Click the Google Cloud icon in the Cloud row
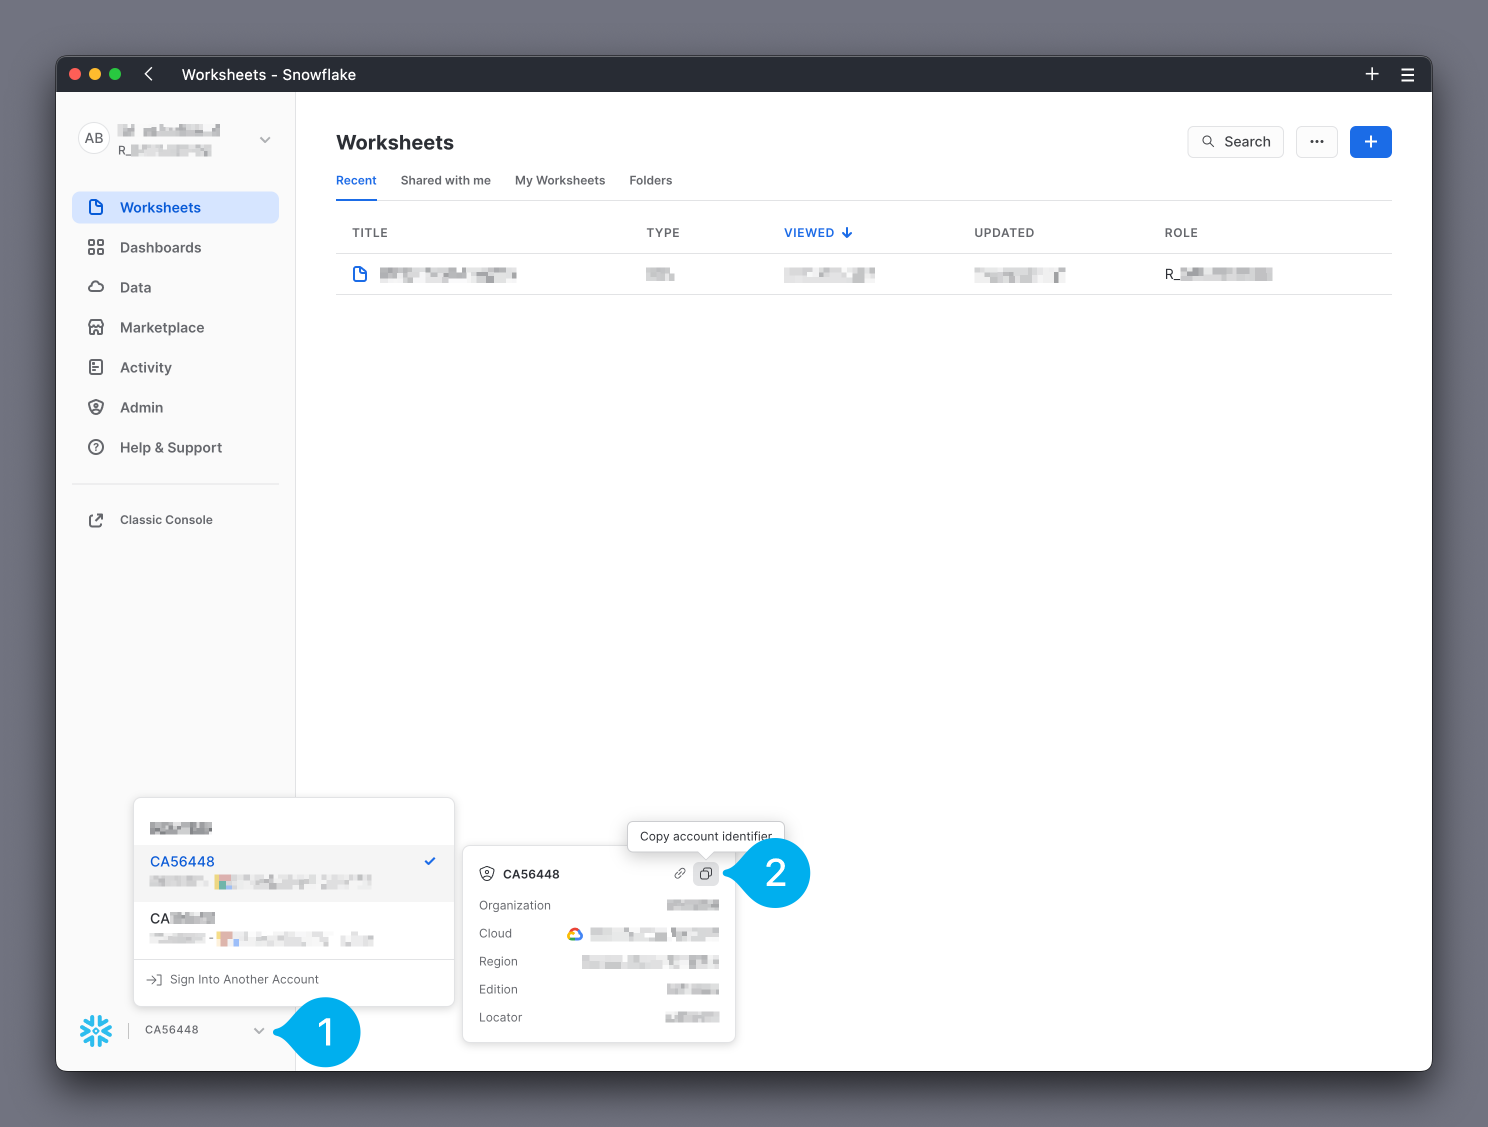The height and width of the screenshot is (1127, 1488). 575,934
